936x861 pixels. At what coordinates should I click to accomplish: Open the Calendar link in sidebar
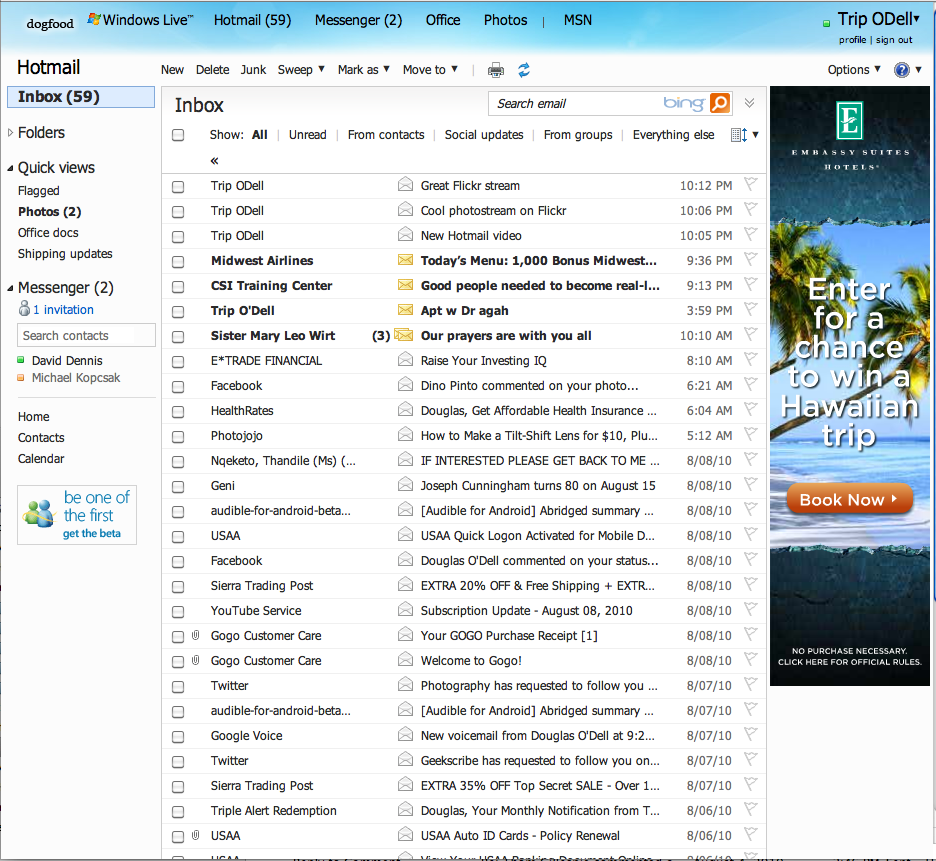(x=41, y=459)
